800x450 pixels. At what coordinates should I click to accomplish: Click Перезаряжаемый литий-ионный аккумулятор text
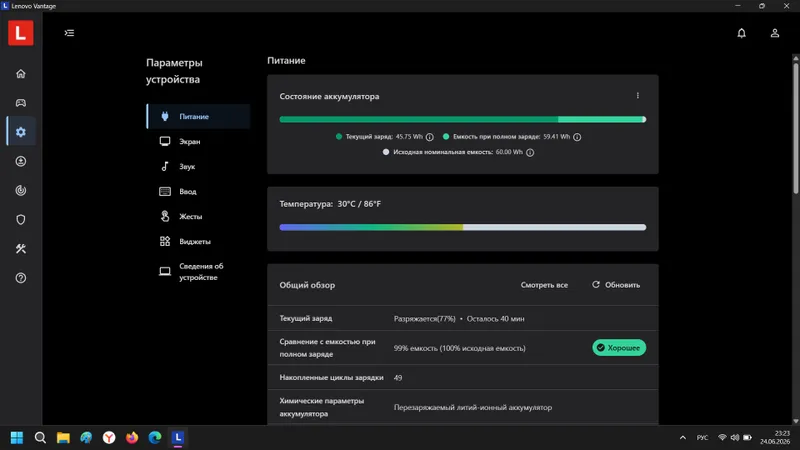[x=472, y=408]
